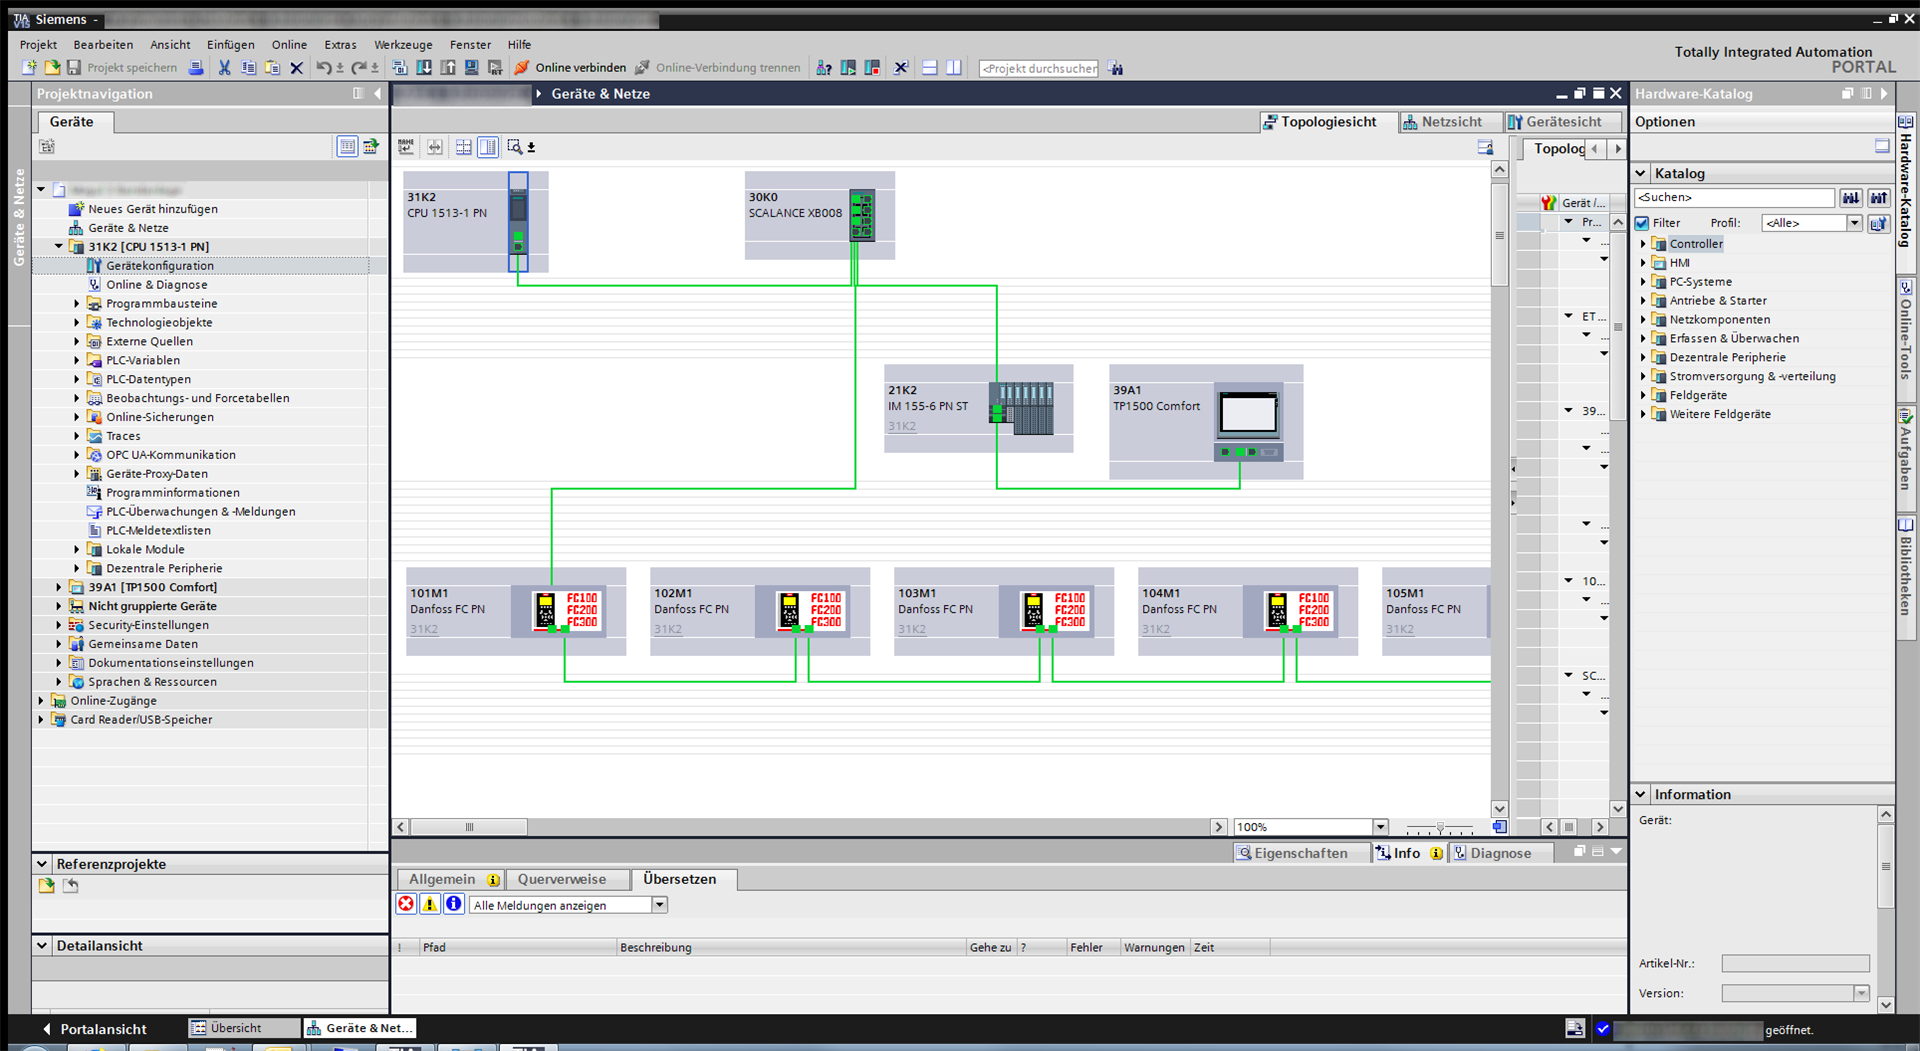Click the upload from device icon

448,68
